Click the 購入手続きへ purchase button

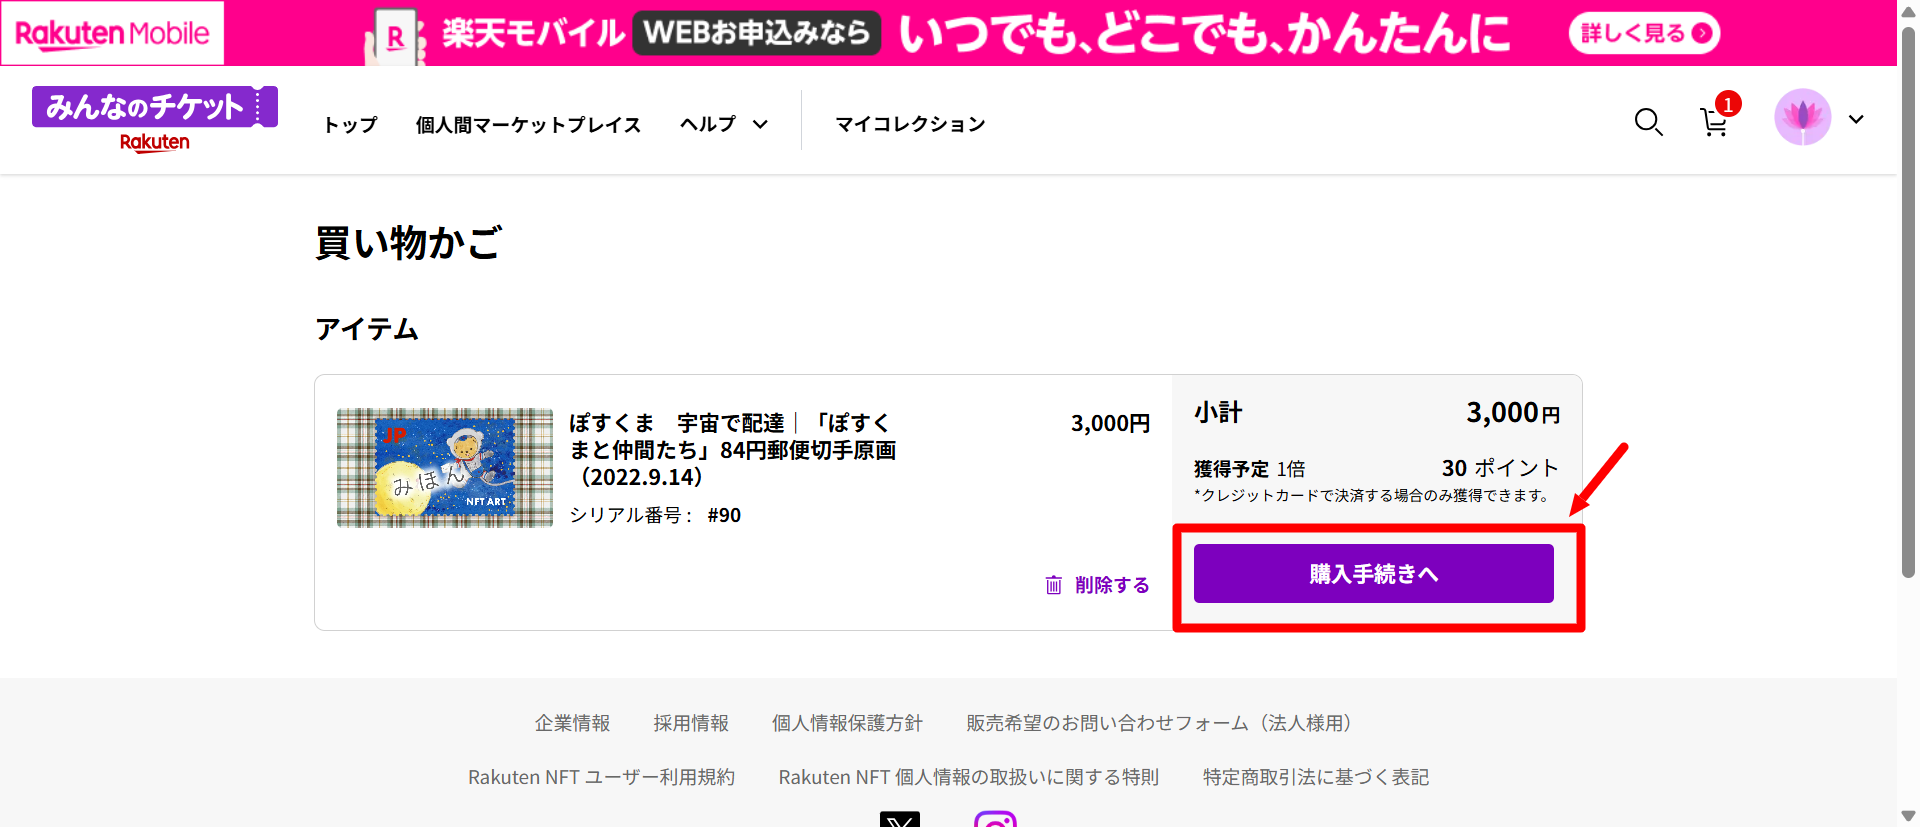click(1374, 574)
